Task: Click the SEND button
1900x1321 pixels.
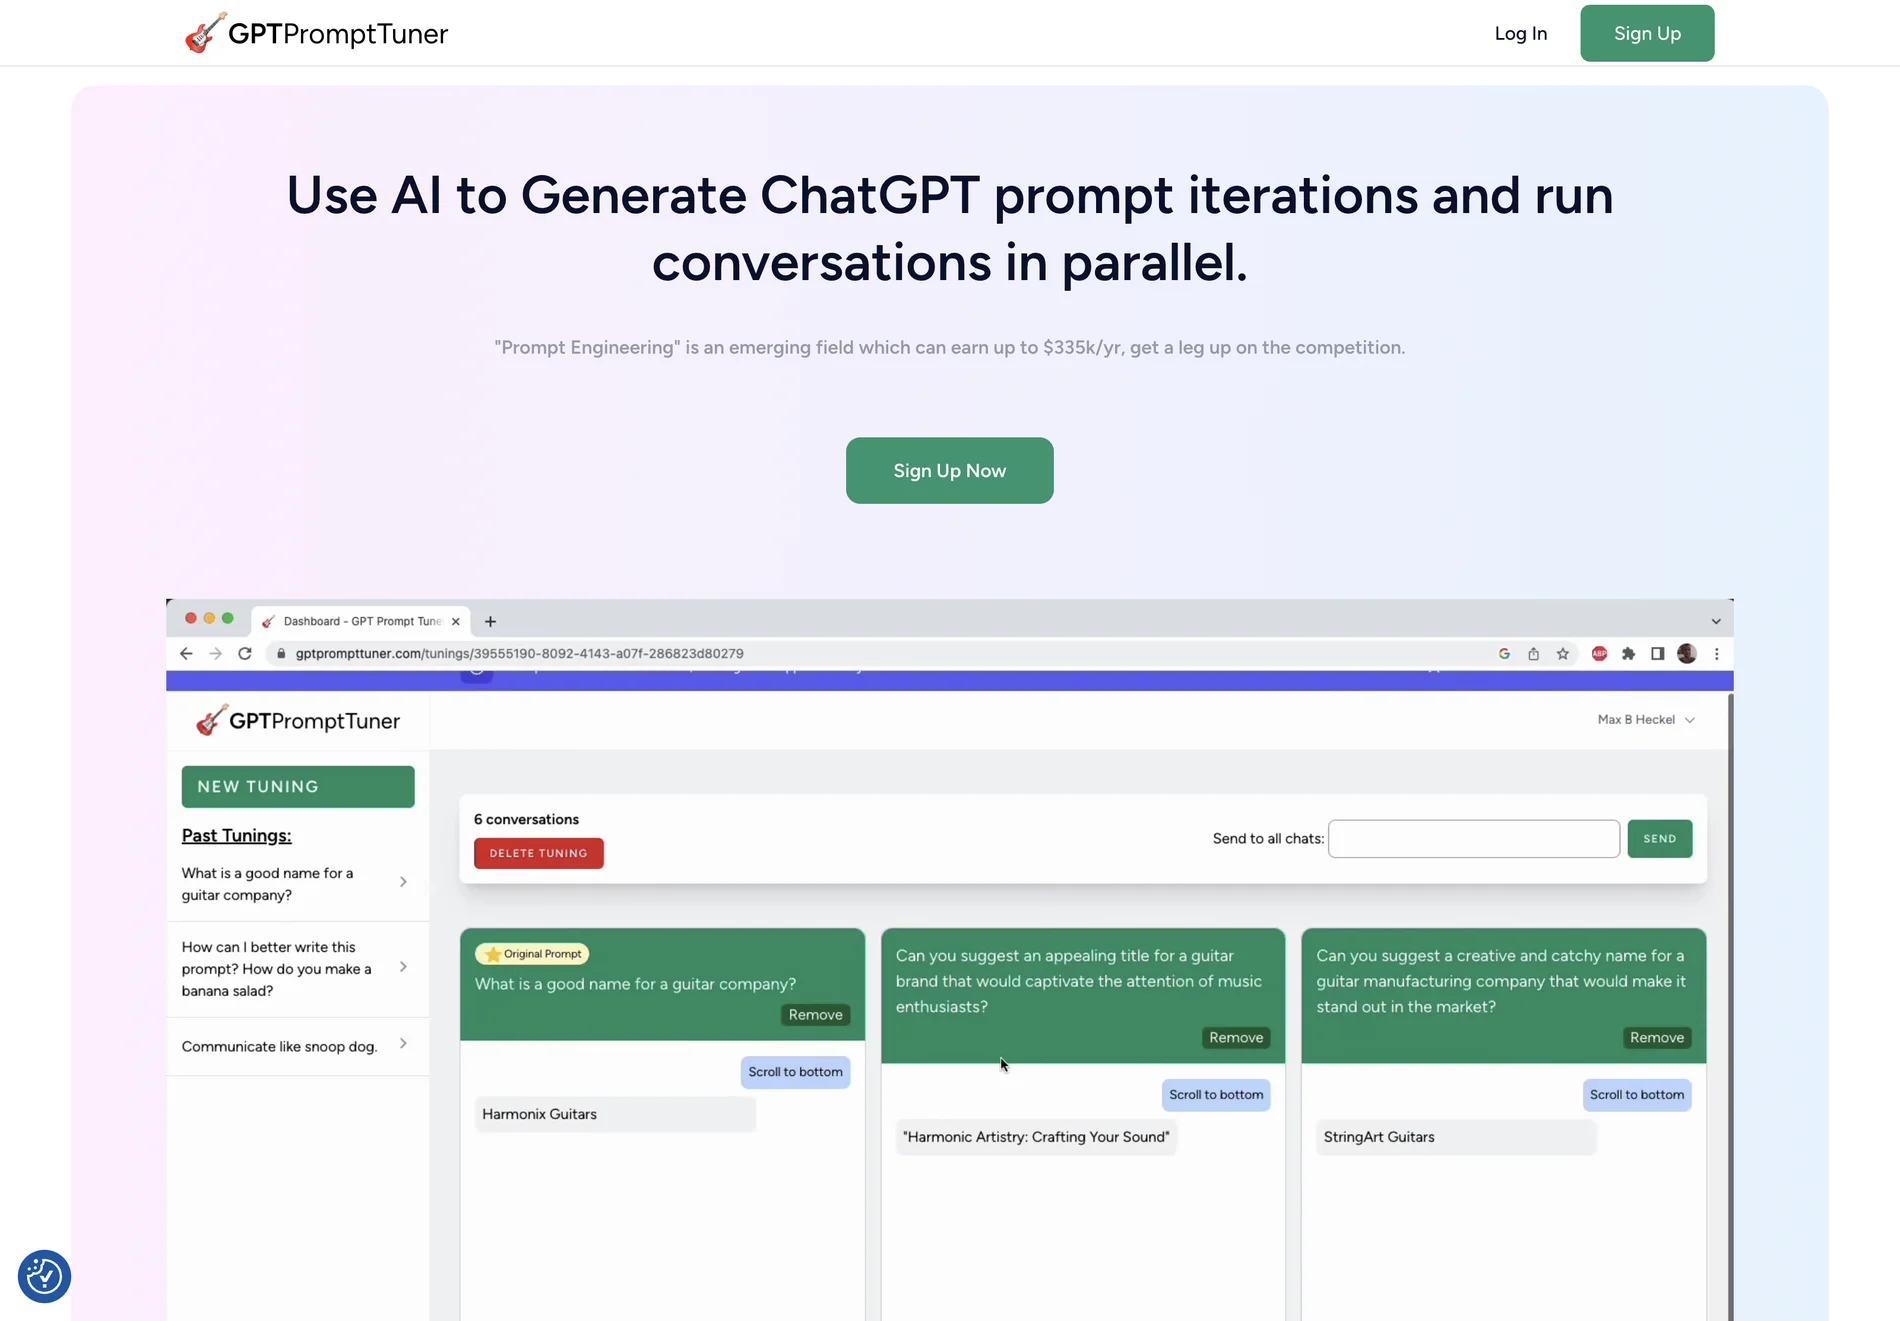Action: pos(1659,838)
